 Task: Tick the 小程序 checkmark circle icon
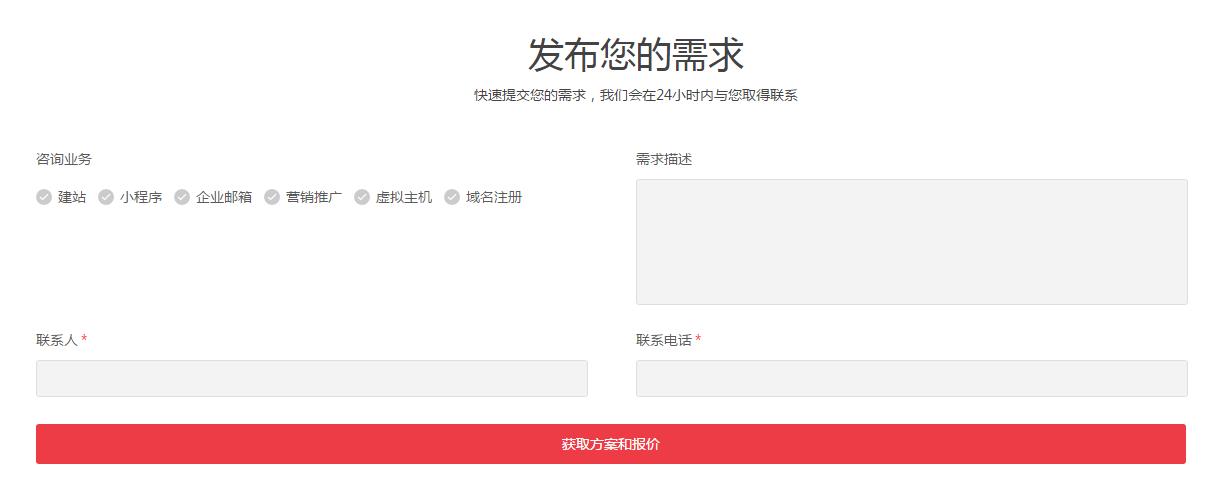[106, 197]
